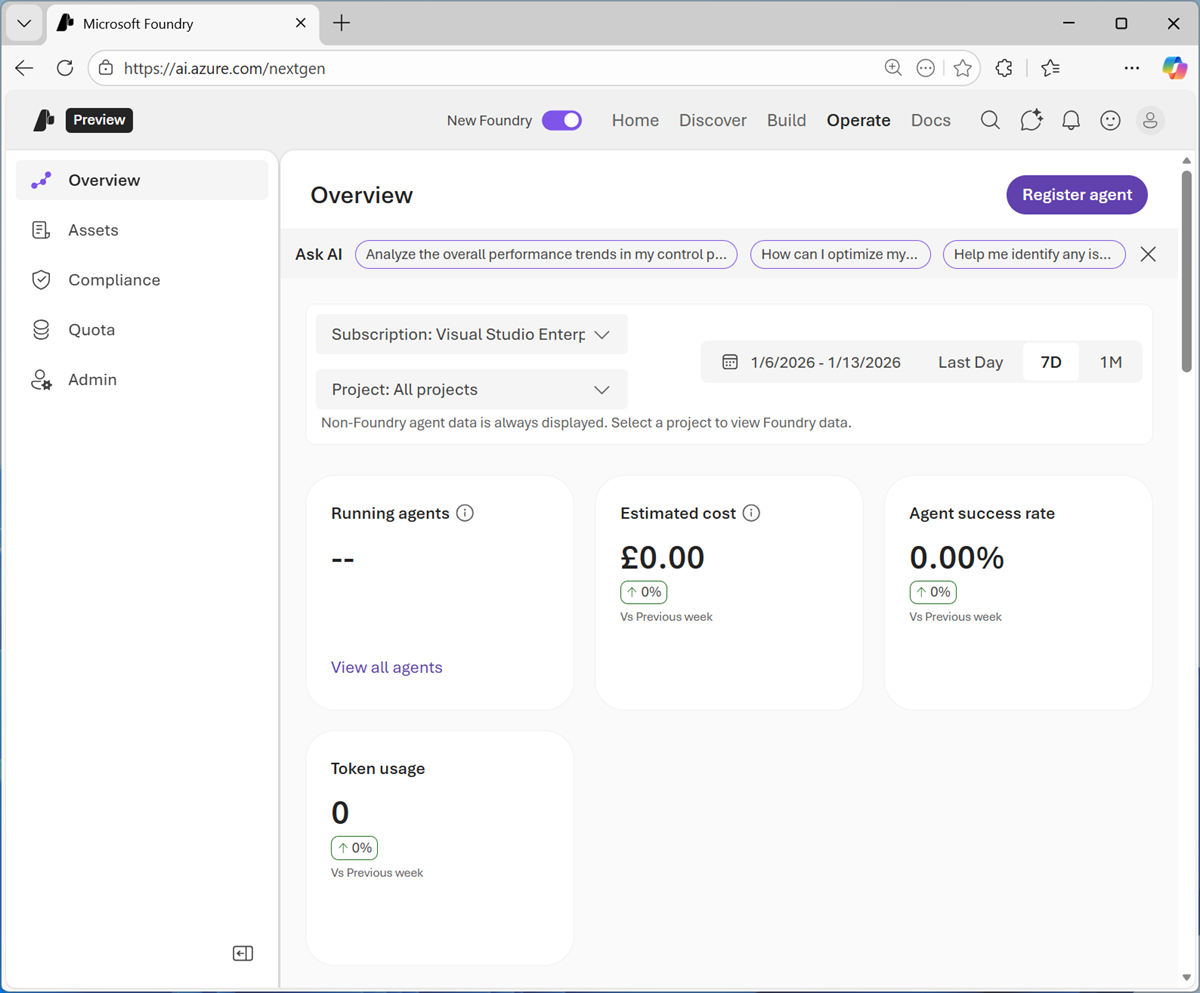
Task: Open the Admin sidebar item
Action: [92, 379]
